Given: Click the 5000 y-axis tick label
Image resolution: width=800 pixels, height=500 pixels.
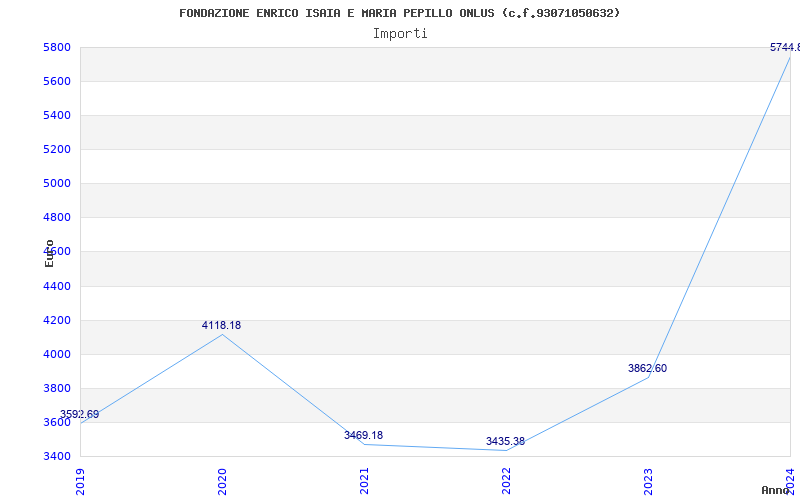Looking at the screenshot, I should [57, 183].
